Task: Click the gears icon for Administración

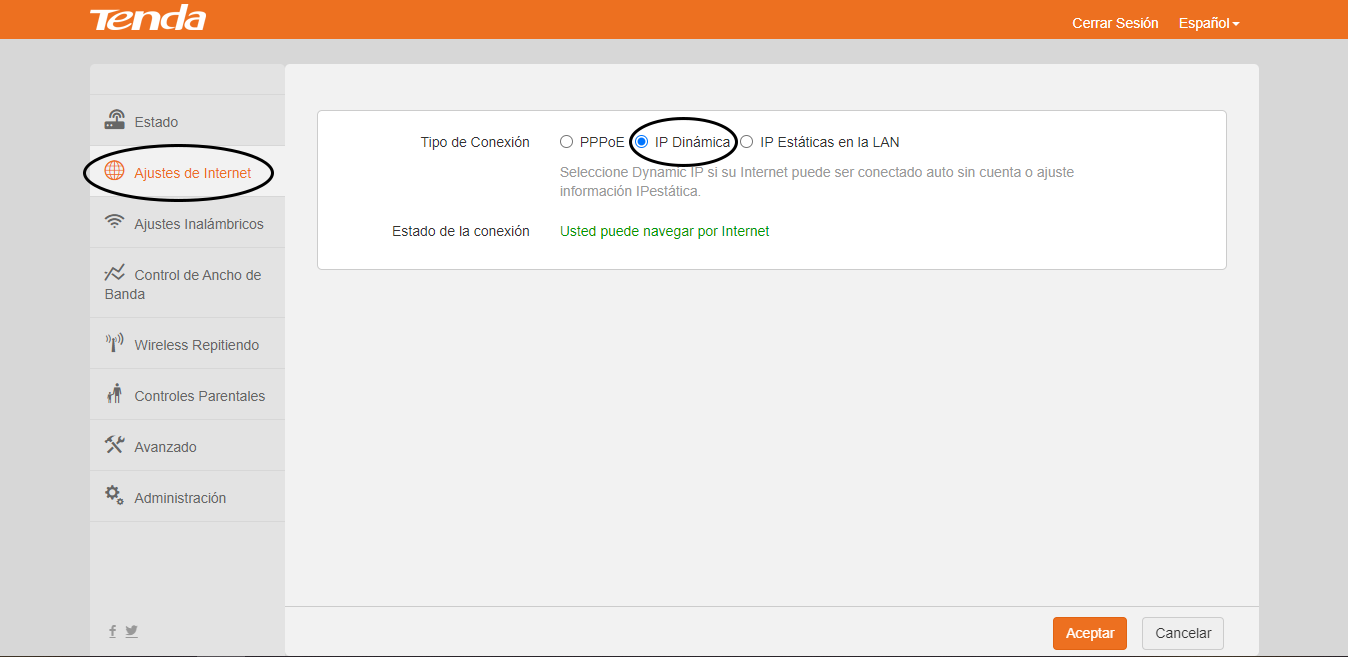Action: (x=115, y=496)
